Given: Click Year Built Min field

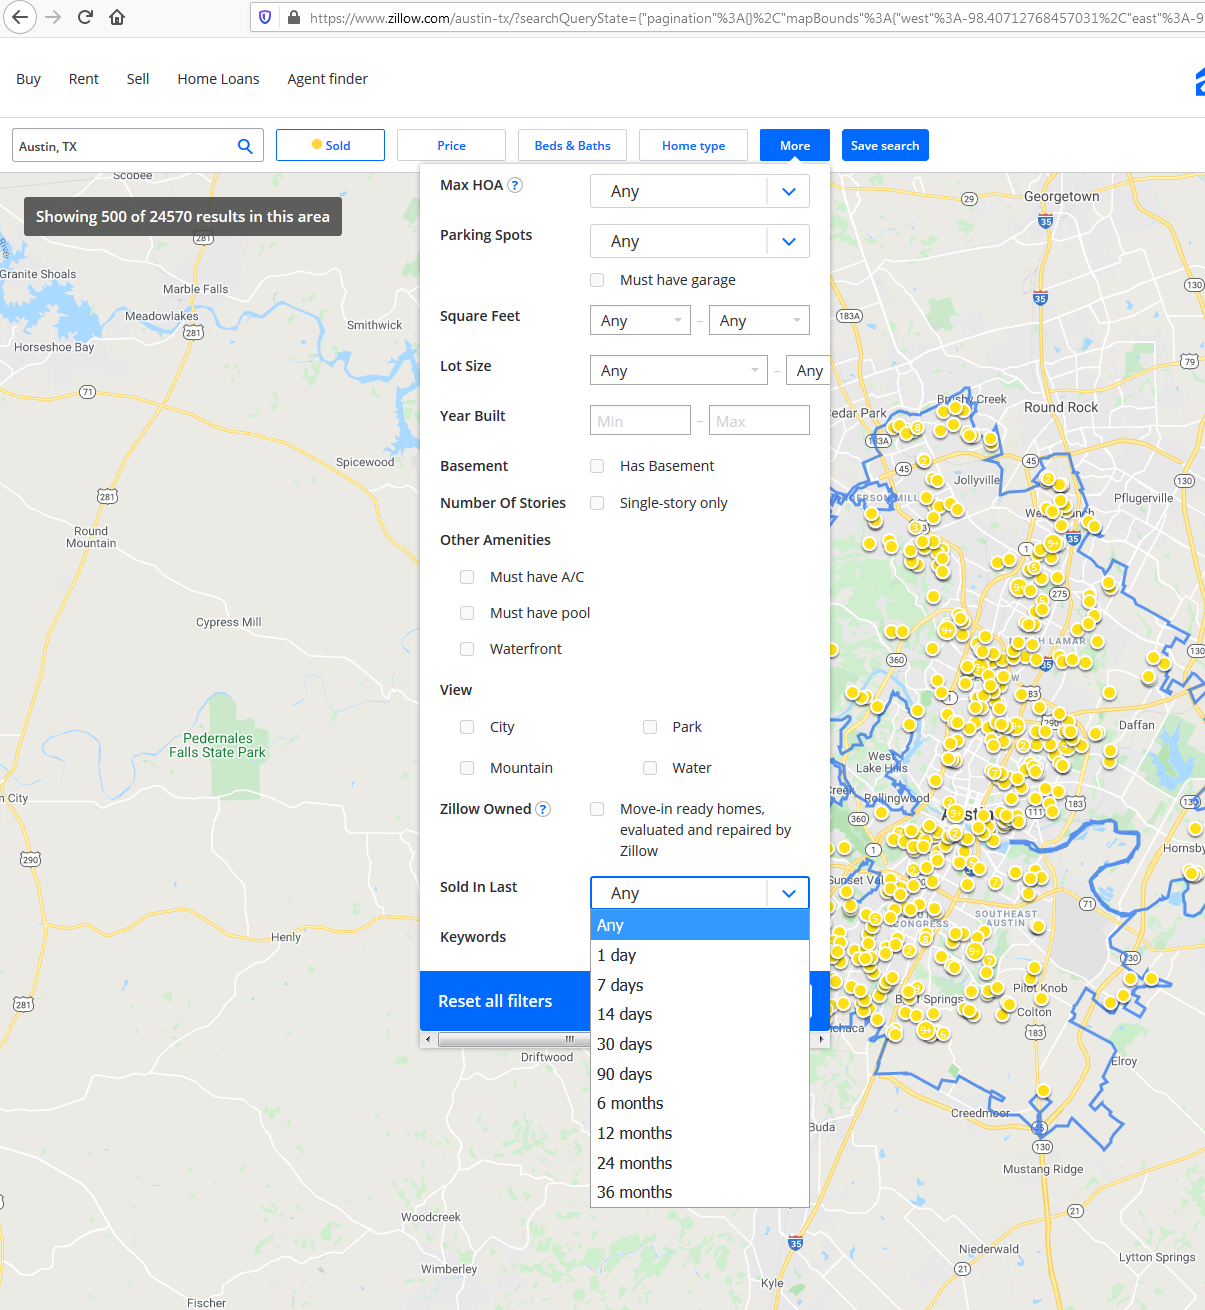Looking at the screenshot, I should [640, 420].
